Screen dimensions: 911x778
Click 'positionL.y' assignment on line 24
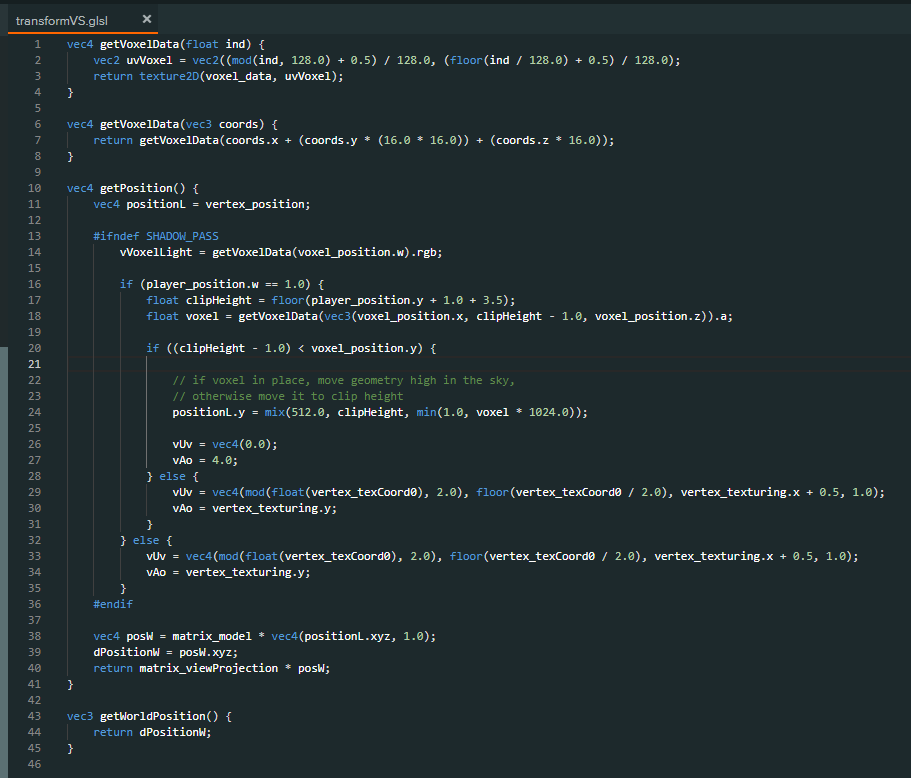[209, 413]
